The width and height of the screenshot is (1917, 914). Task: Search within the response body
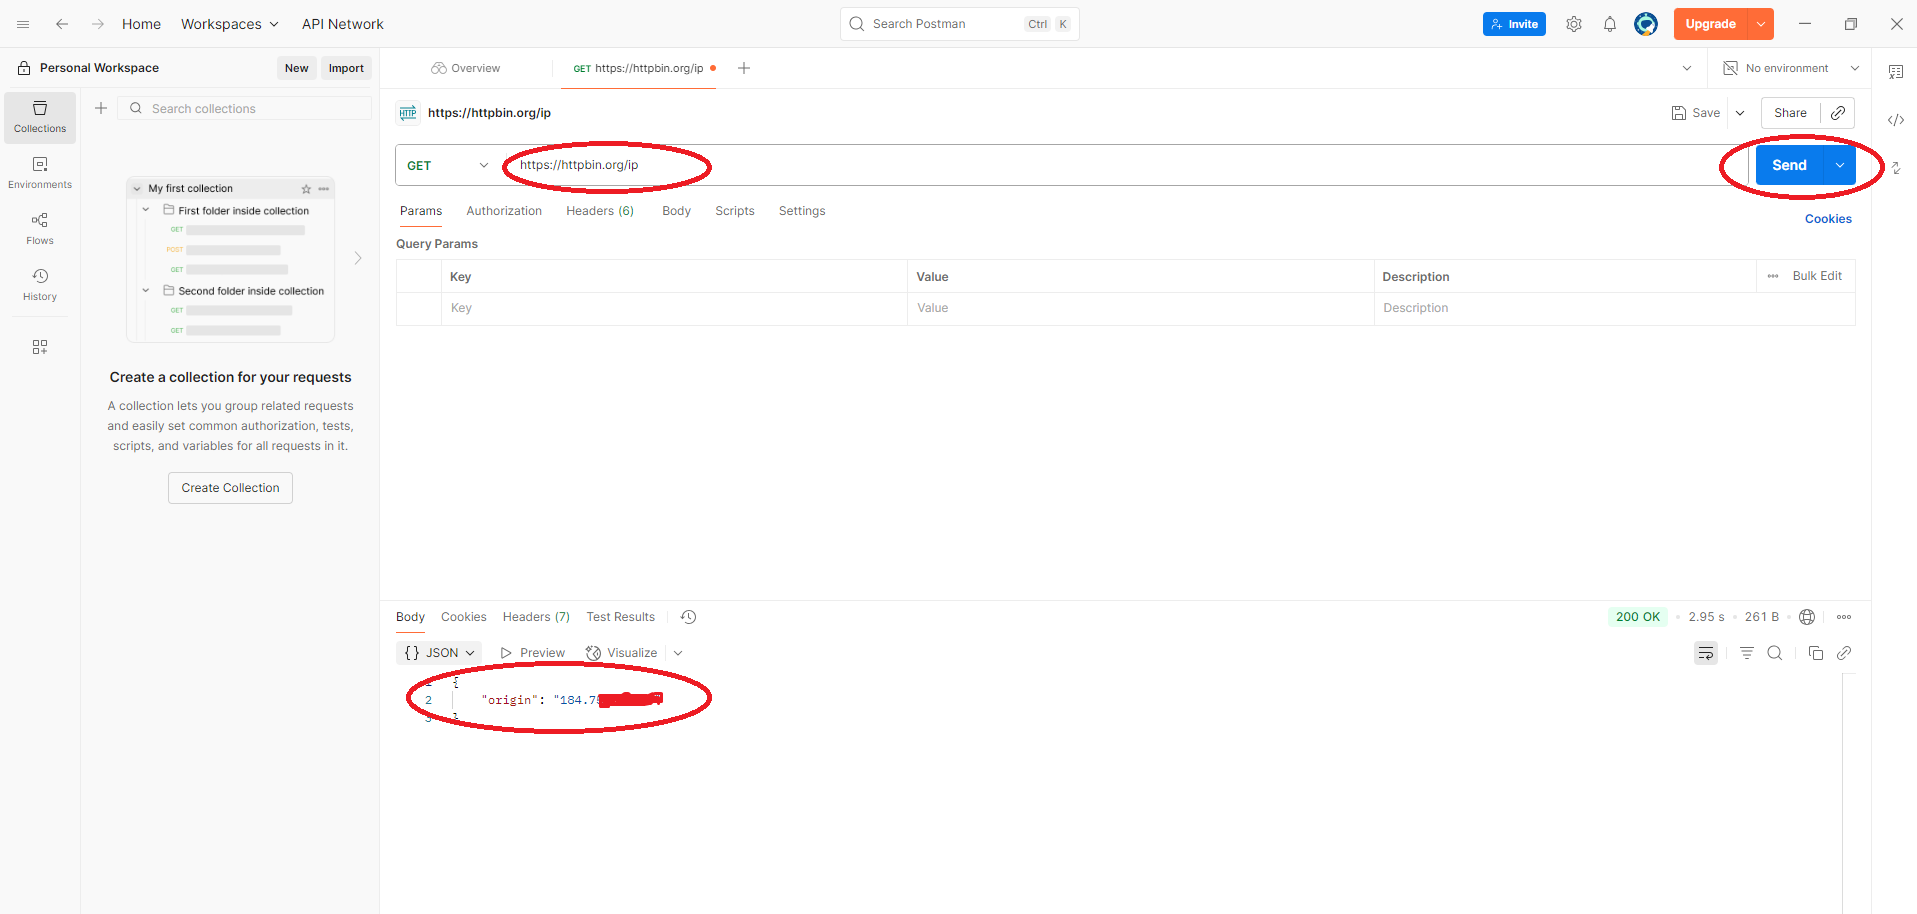point(1775,653)
